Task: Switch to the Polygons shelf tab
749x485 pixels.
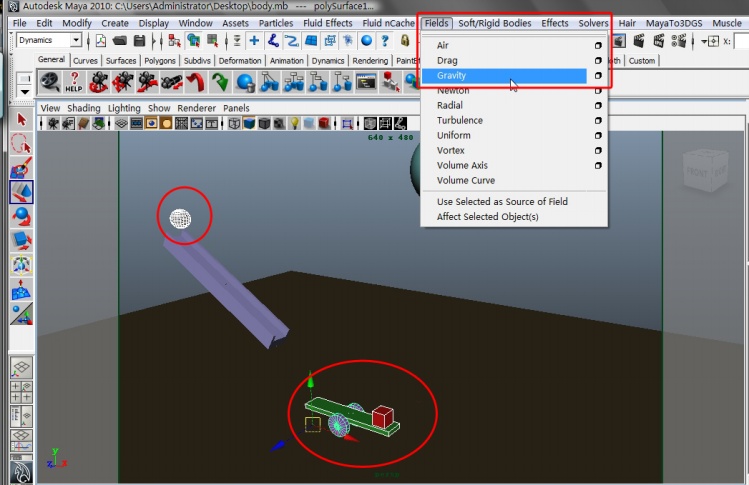Action: tap(160, 61)
